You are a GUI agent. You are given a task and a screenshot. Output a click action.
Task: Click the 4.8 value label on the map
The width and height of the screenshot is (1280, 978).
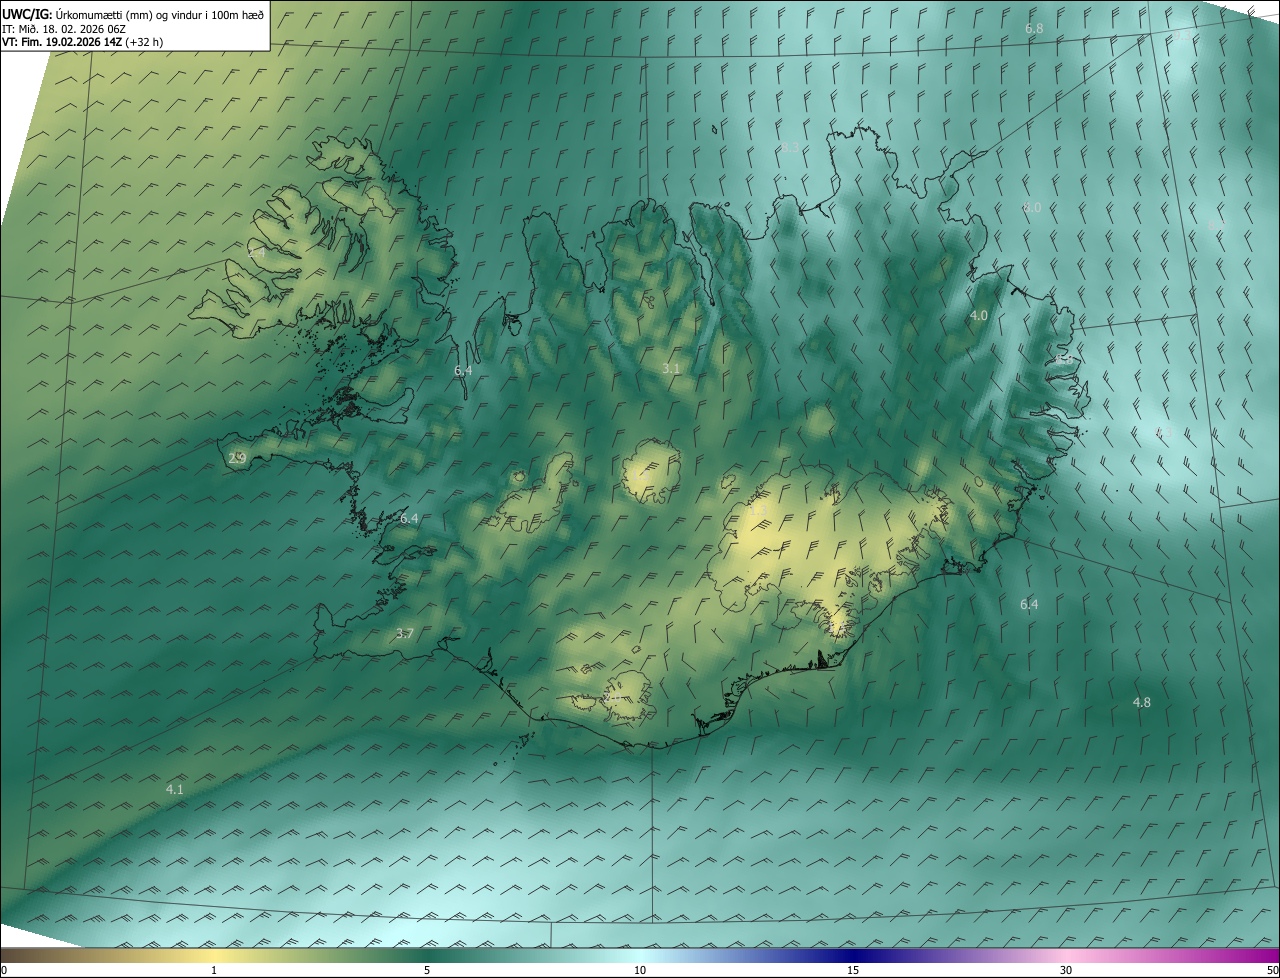(x=1141, y=703)
